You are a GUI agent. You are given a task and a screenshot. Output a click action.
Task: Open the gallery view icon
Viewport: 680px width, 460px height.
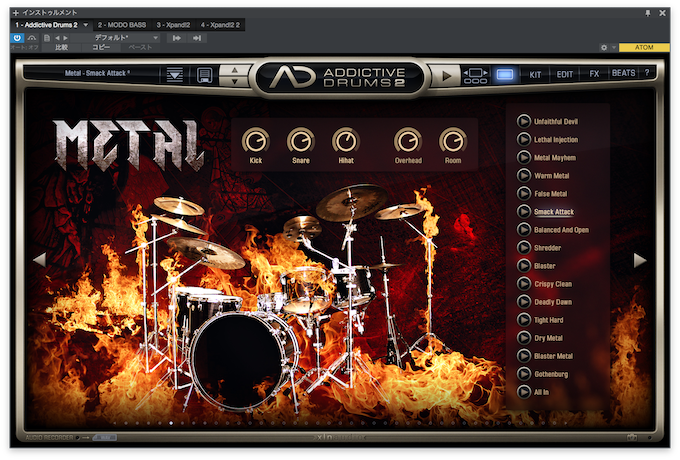pyautogui.click(x=475, y=76)
